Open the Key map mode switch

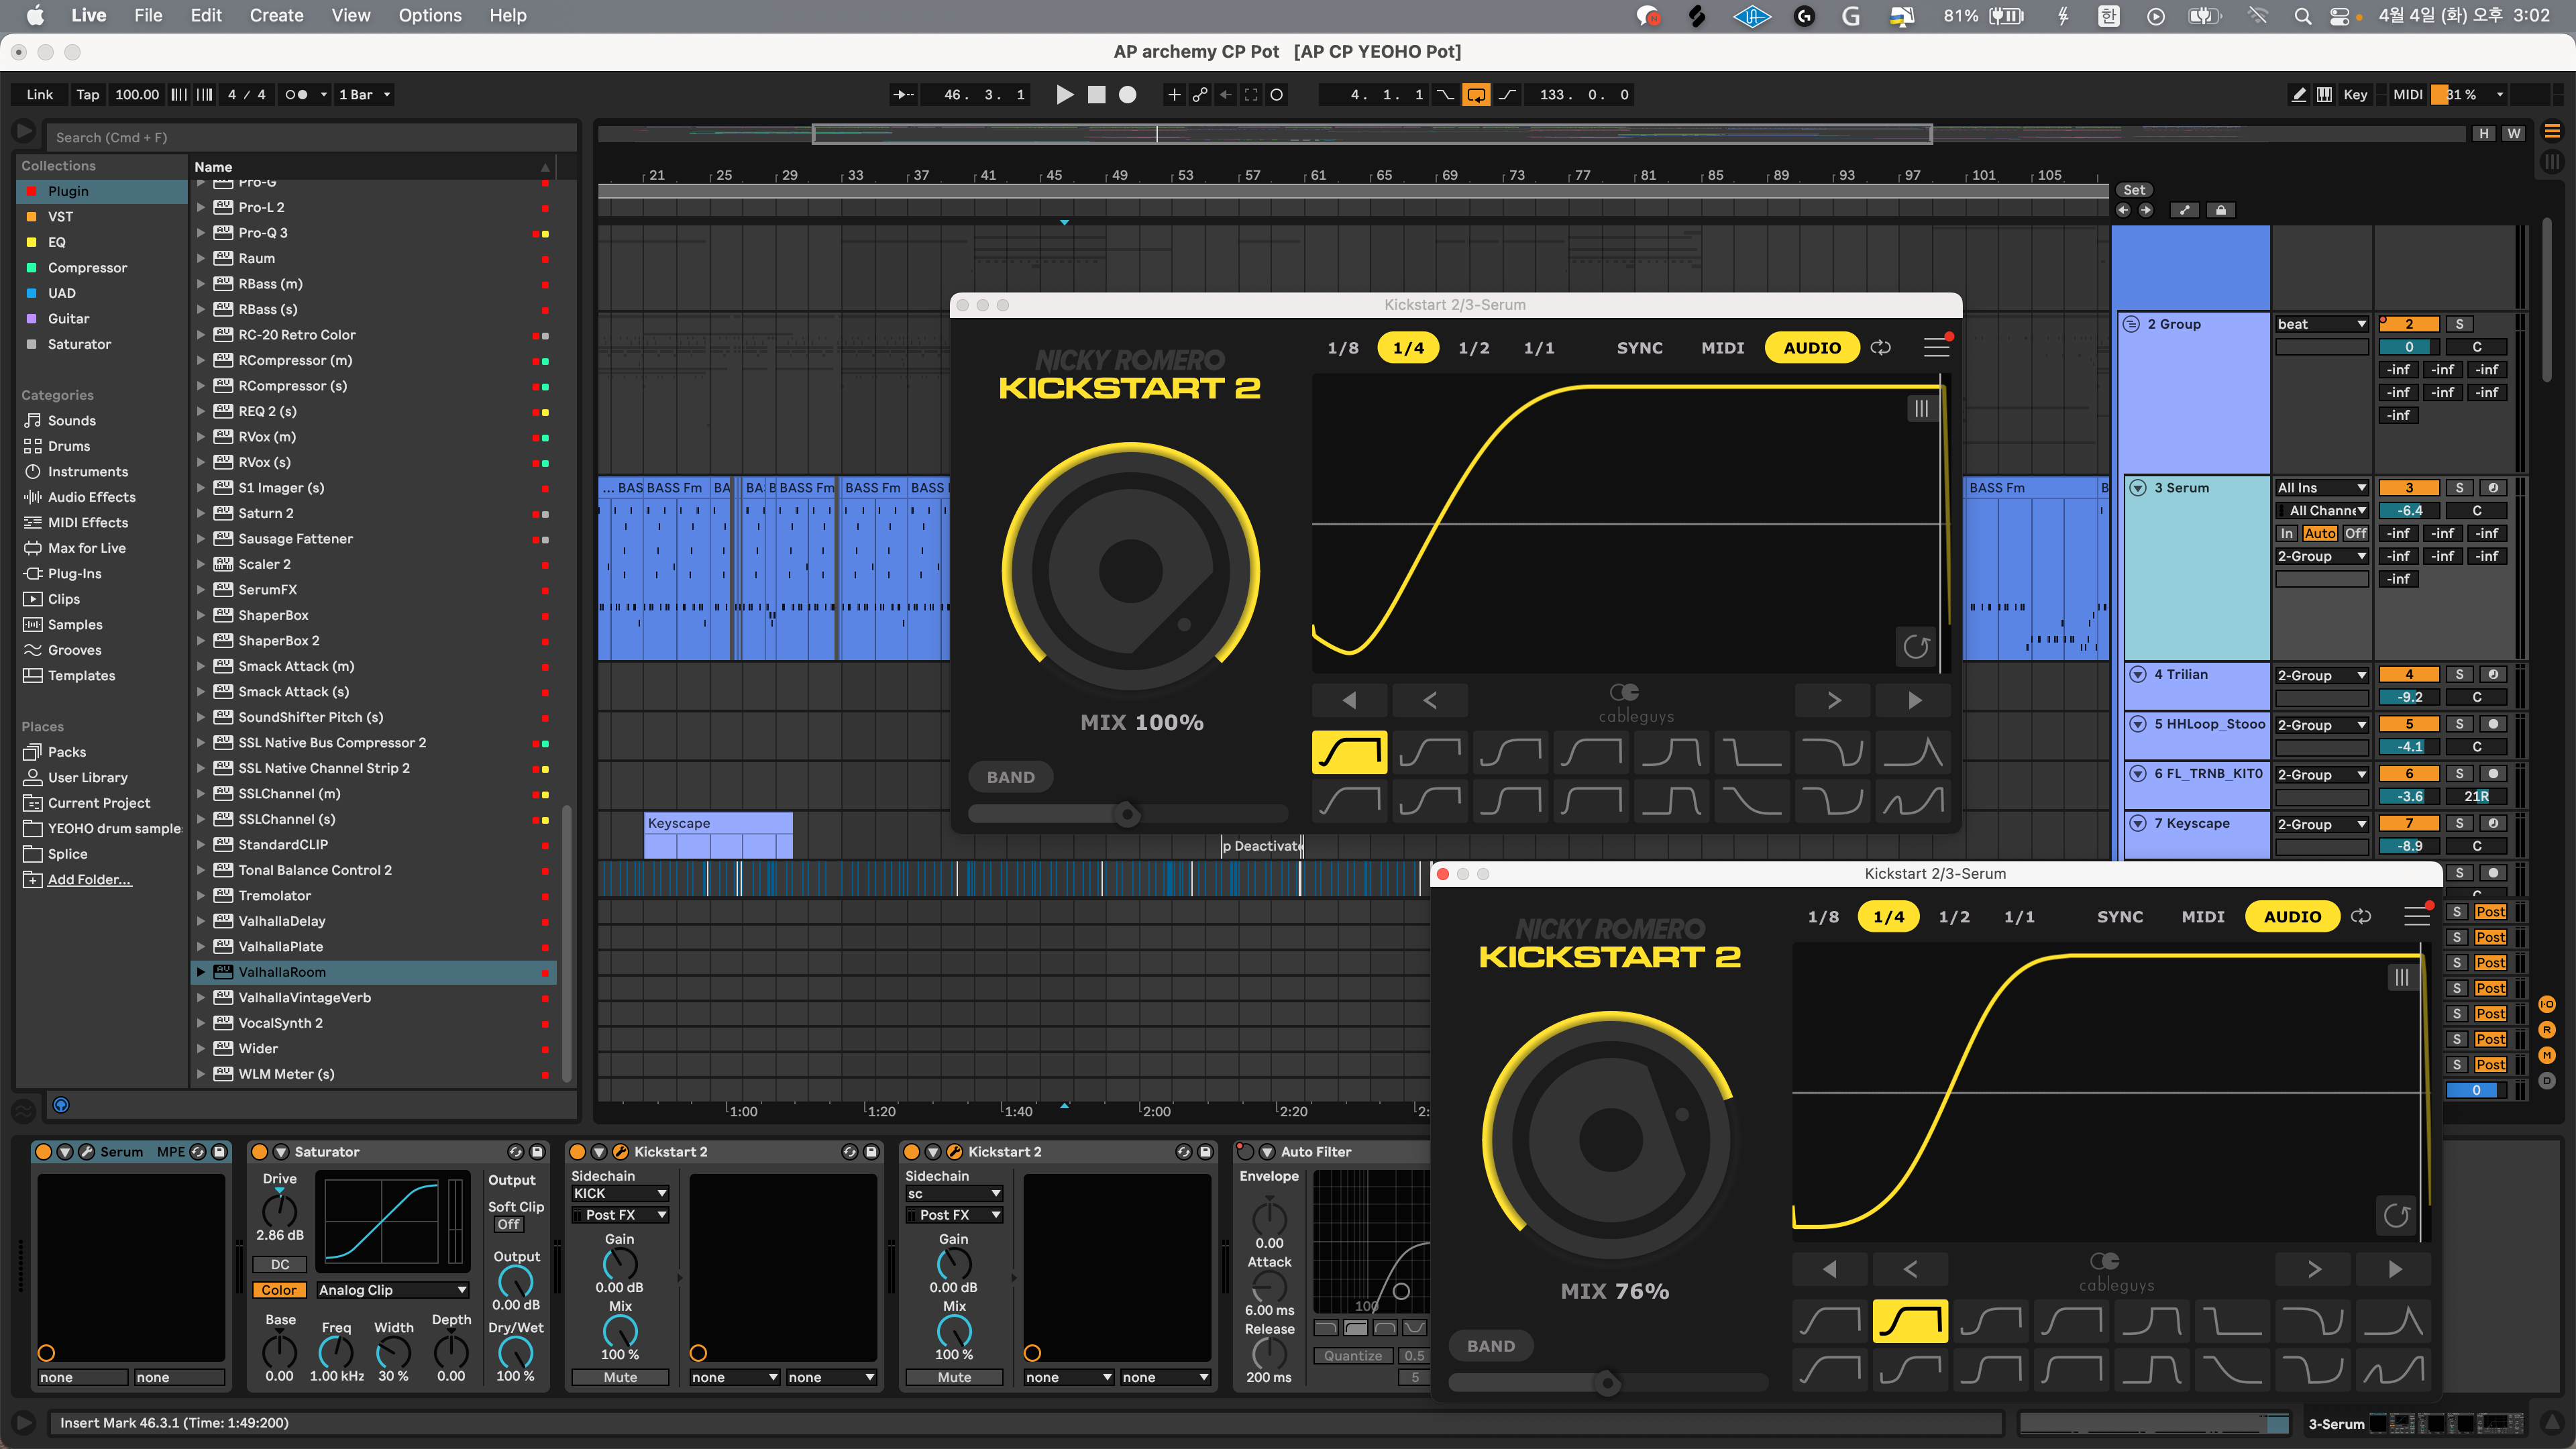click(2355, 95)
